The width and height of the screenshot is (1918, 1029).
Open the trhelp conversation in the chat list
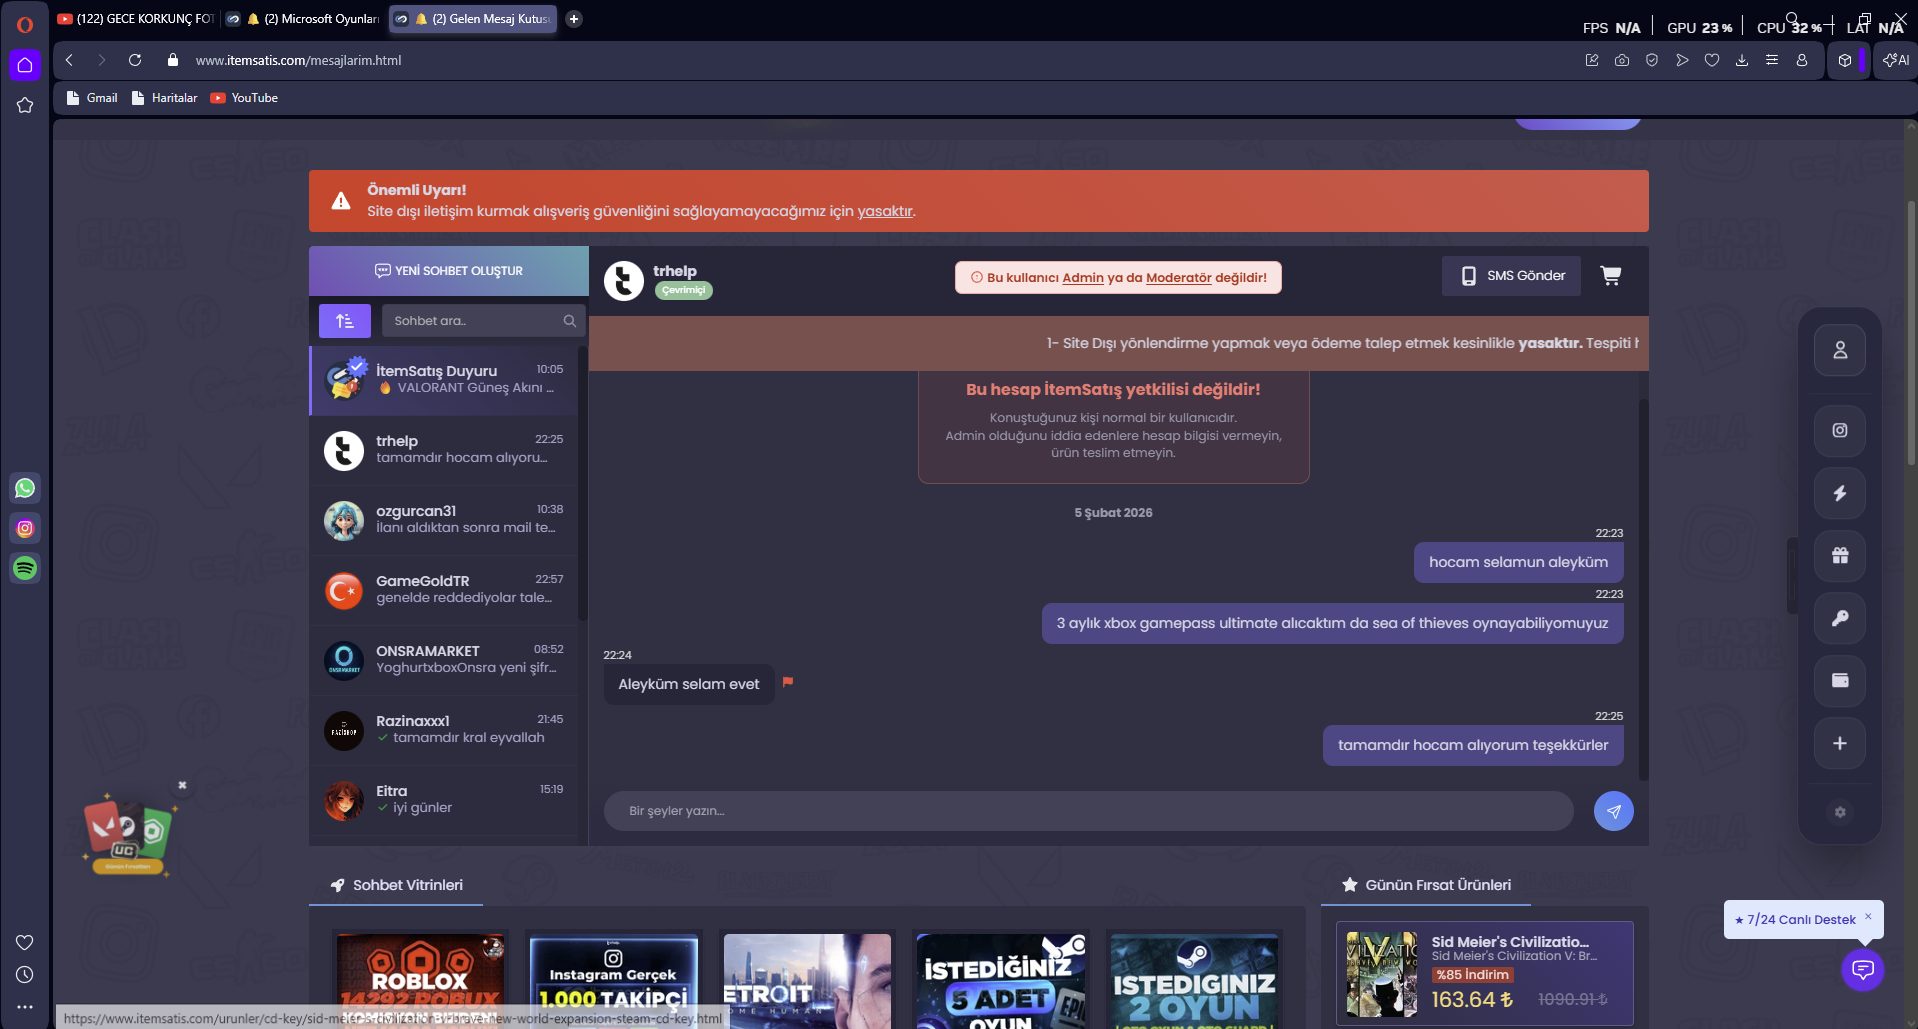click(445, 450)
